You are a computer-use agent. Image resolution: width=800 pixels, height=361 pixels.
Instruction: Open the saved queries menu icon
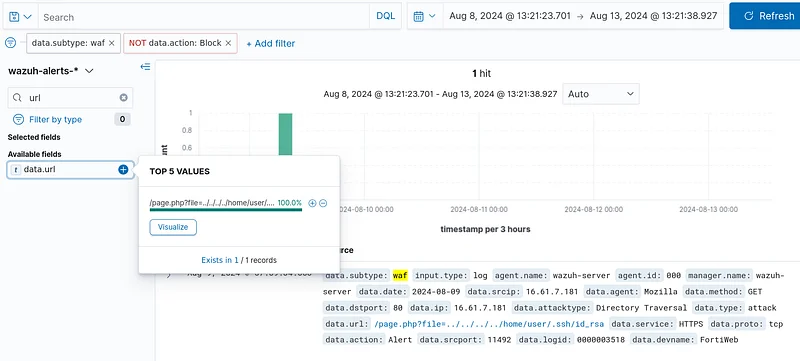point(20,17)
